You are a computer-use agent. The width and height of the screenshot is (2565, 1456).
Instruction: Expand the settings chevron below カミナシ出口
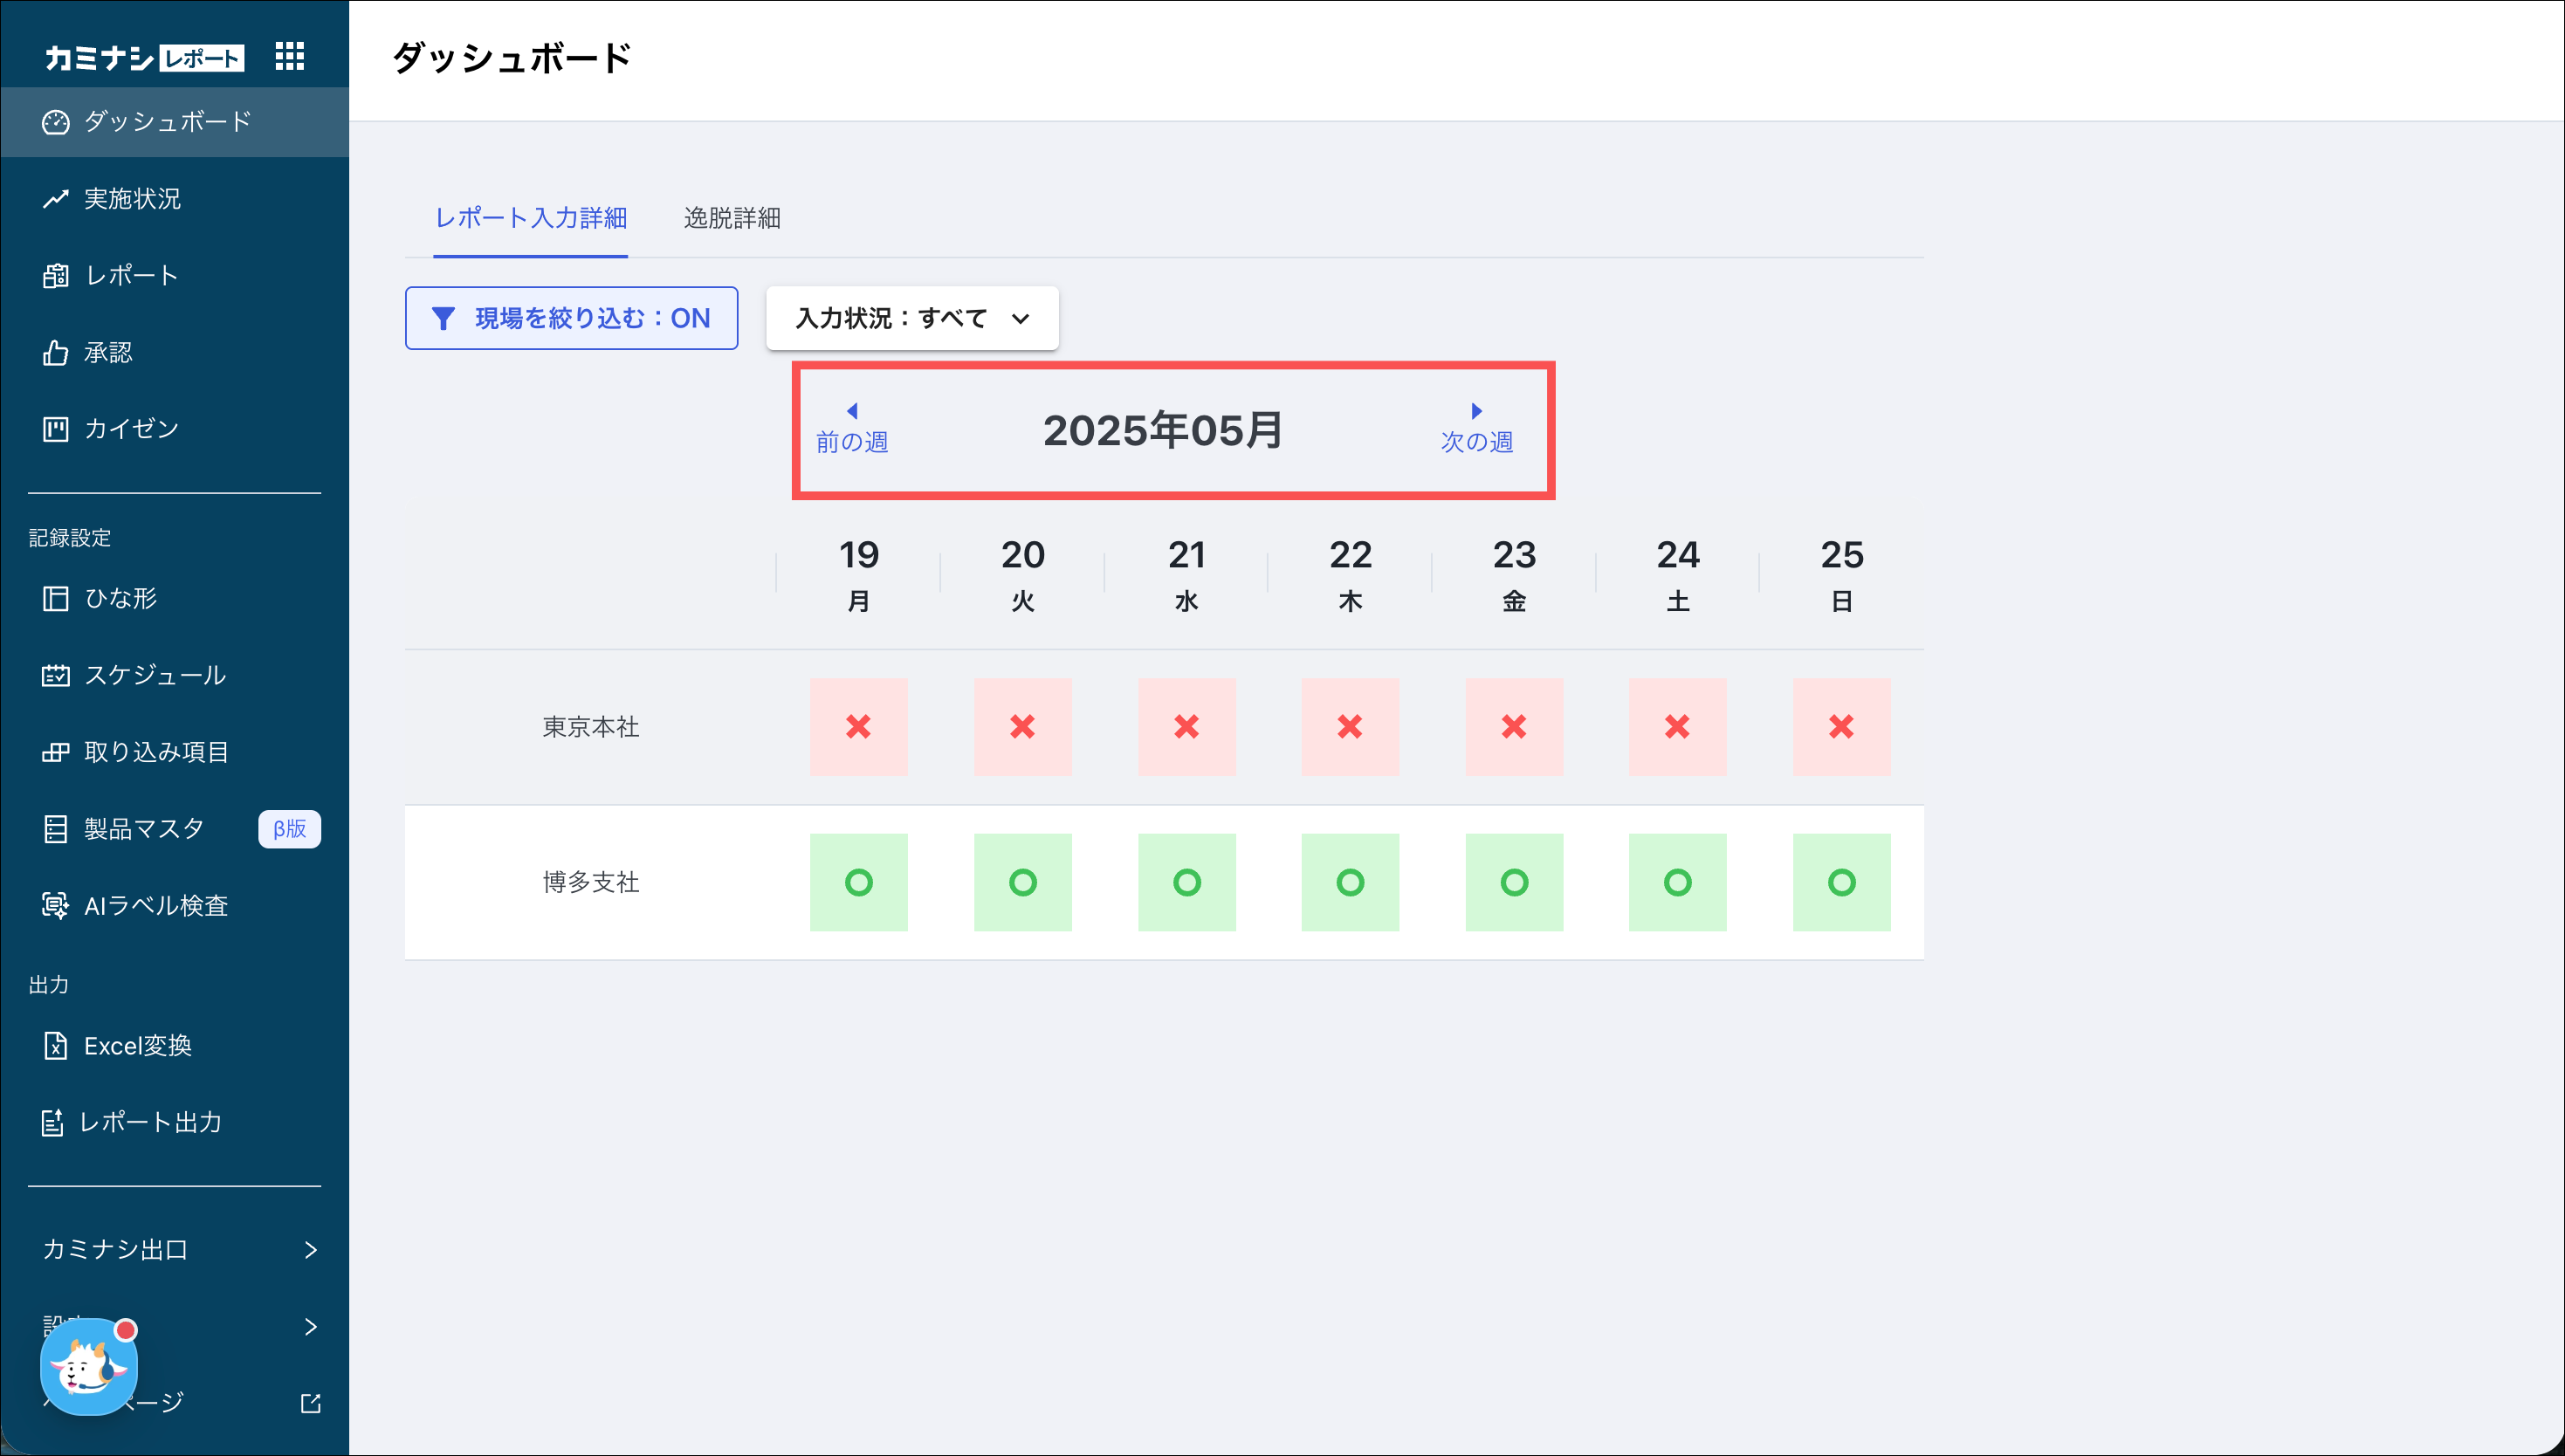pyautogui.click(x=310, y=1326)
